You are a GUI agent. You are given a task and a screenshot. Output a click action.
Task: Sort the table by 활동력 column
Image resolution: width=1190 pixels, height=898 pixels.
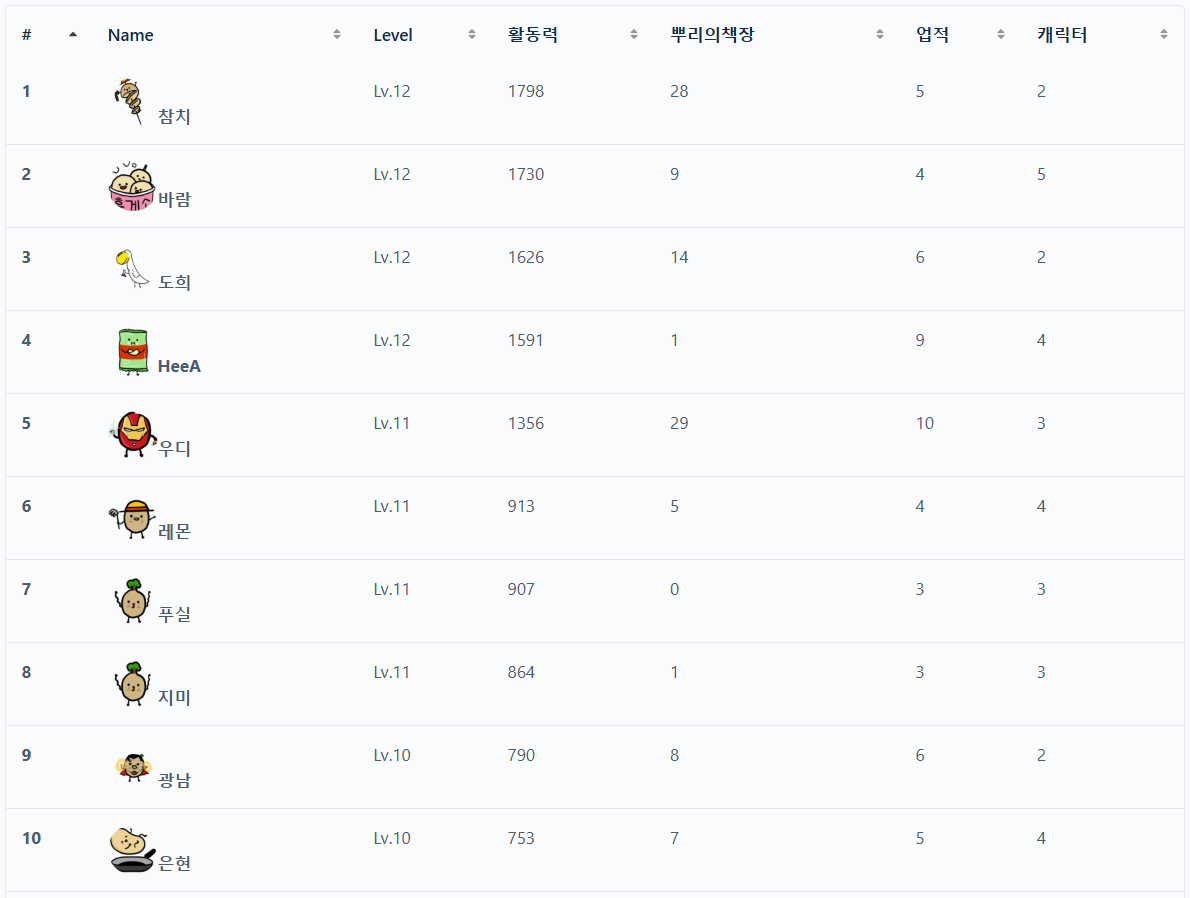click(634, 35)
